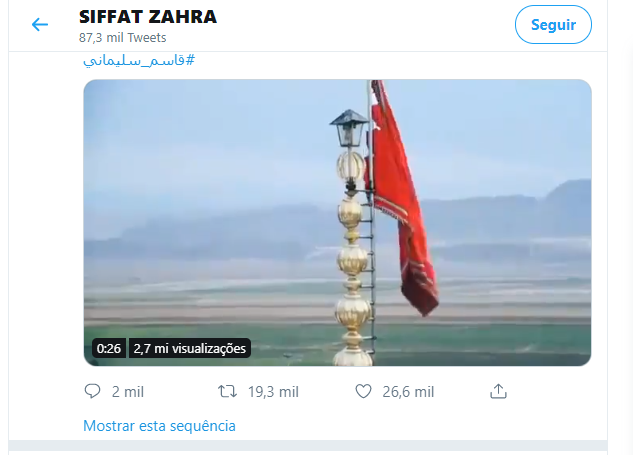Click the 2 mil replies count
Image resolution: width=633 pixels, height=455 pixels.
point(128,392)
